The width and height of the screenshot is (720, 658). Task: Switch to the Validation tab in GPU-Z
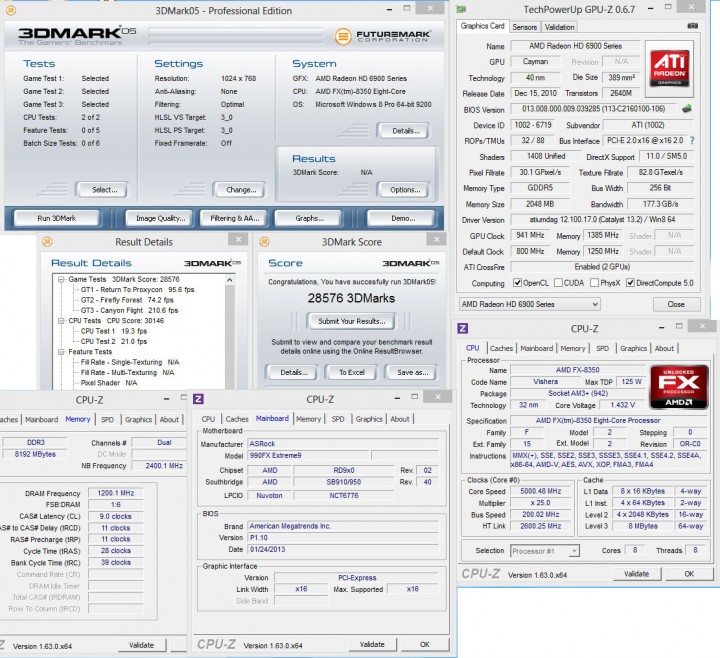pos(559,27)
